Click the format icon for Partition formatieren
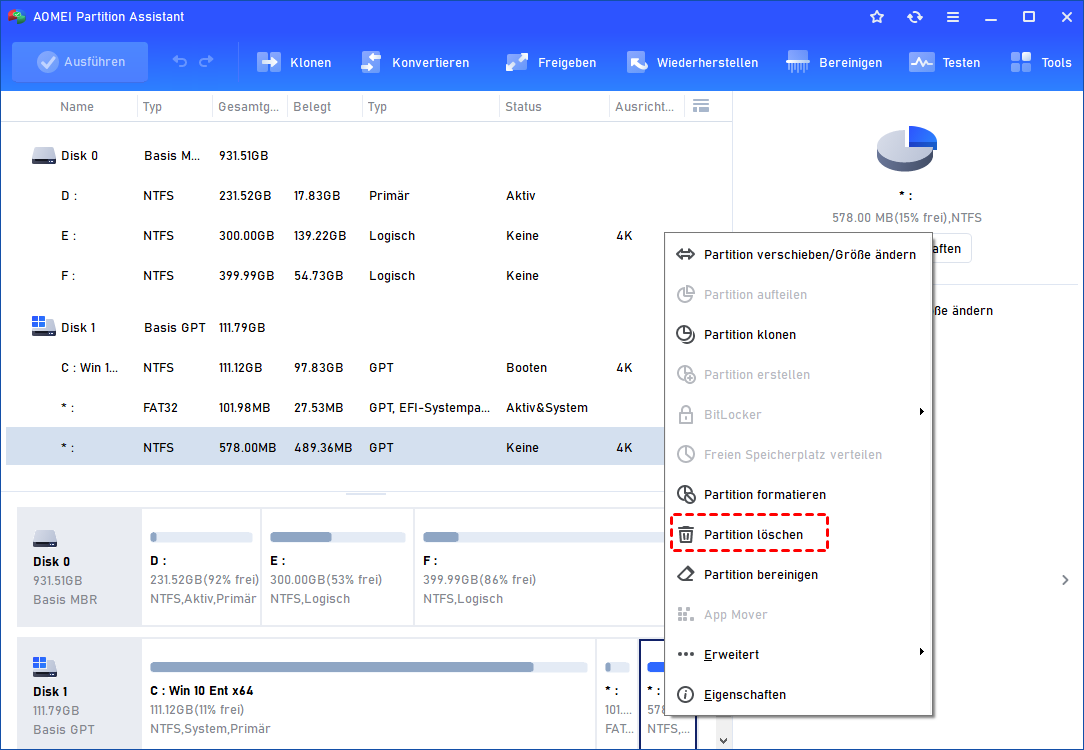 [685, 494]
